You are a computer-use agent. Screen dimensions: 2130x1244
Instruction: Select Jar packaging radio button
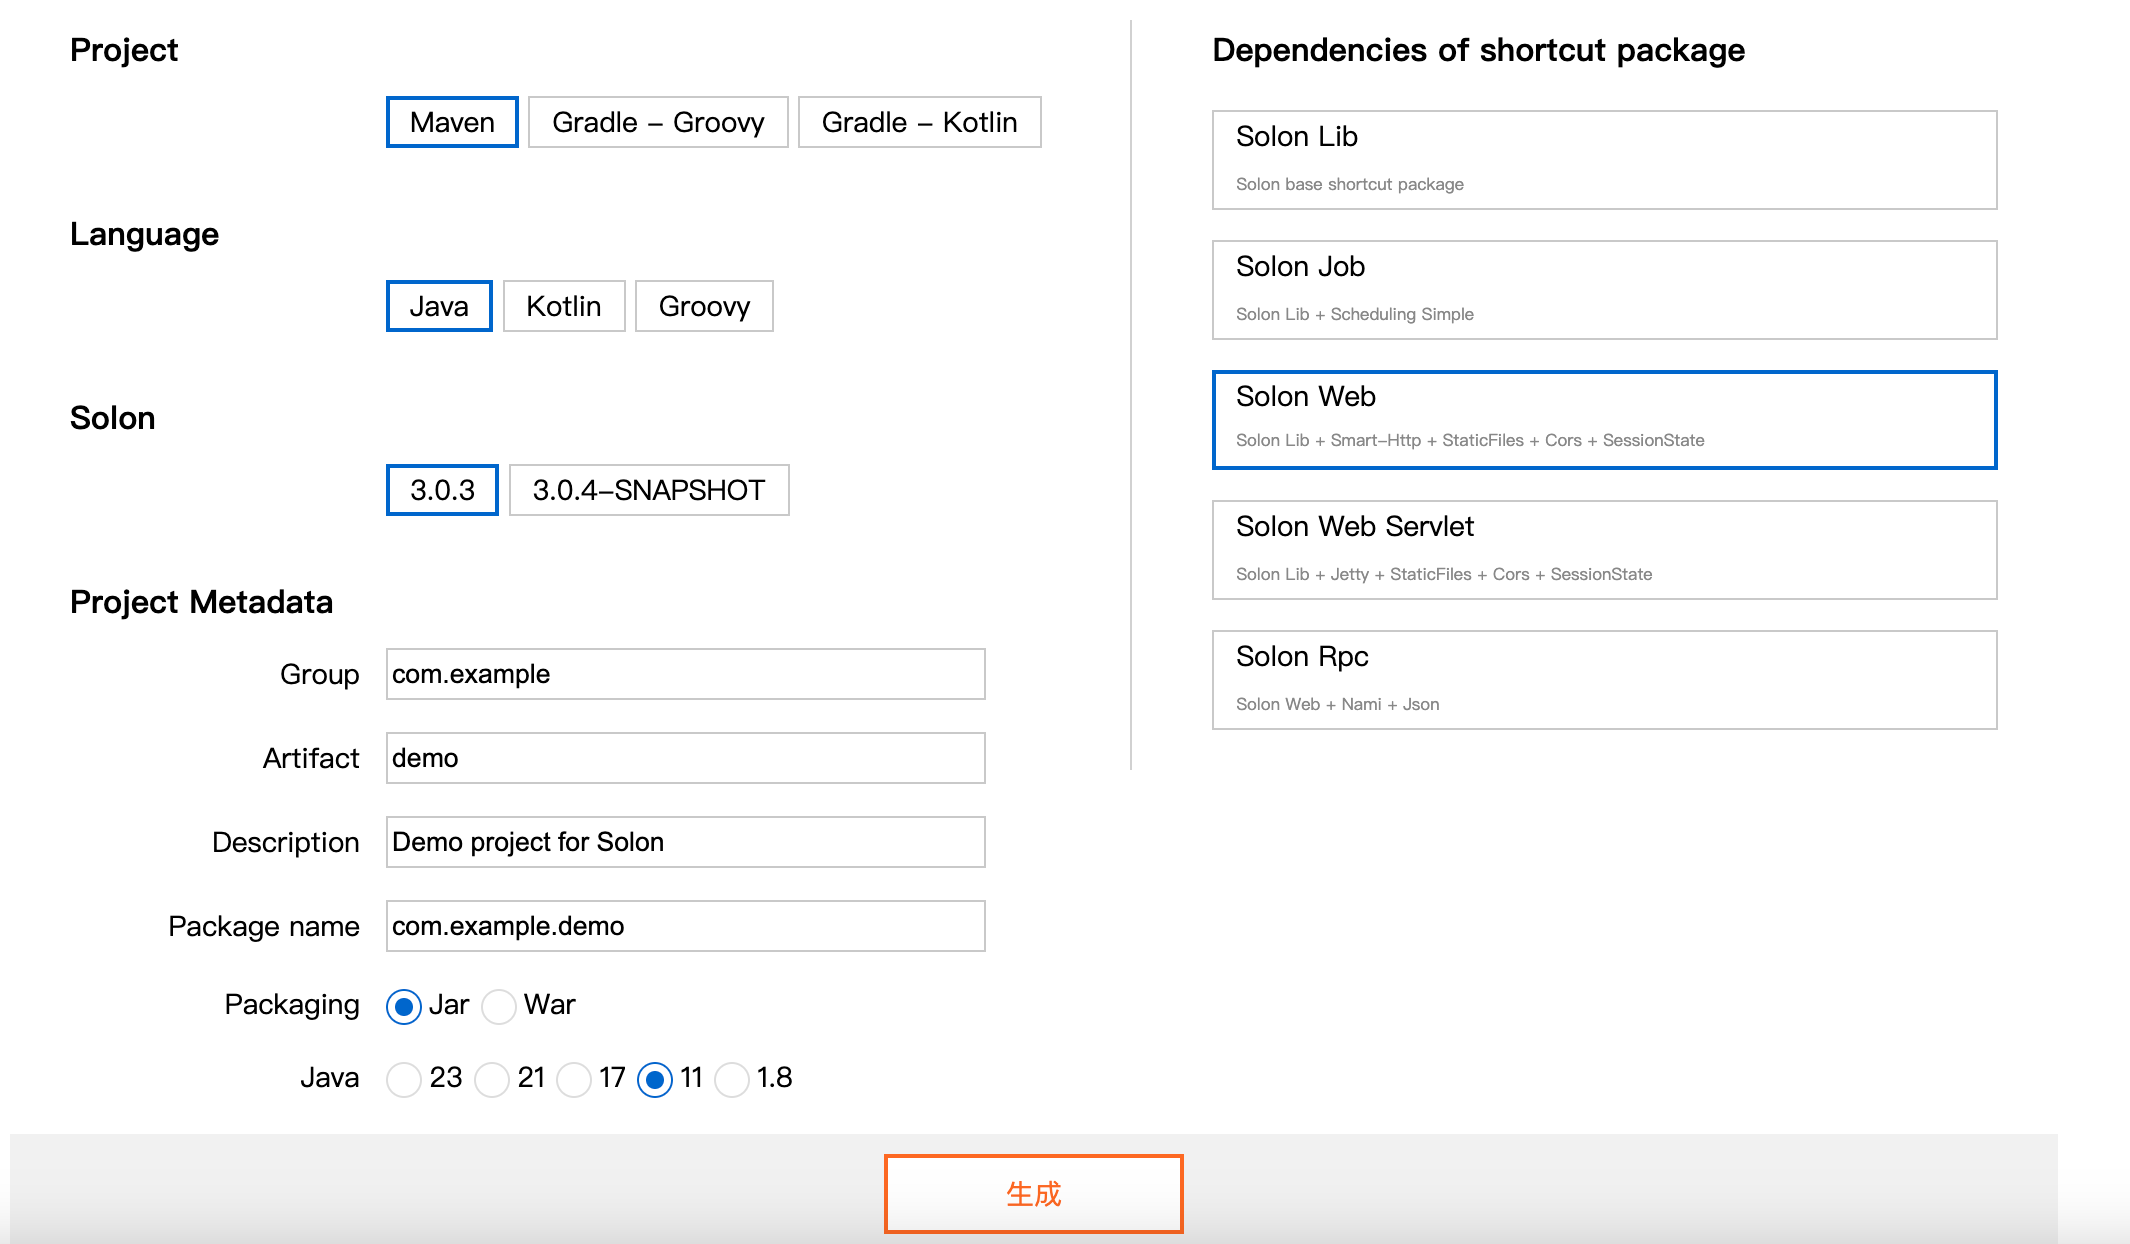pos(404,1006)
